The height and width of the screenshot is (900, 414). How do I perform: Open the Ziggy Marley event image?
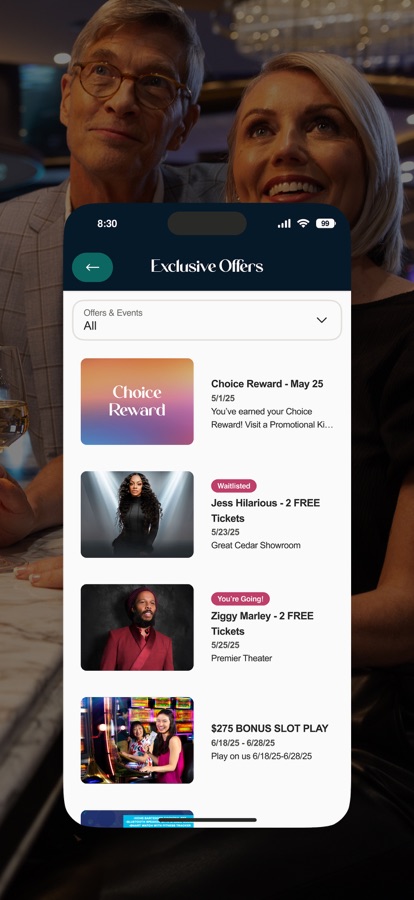137,627
